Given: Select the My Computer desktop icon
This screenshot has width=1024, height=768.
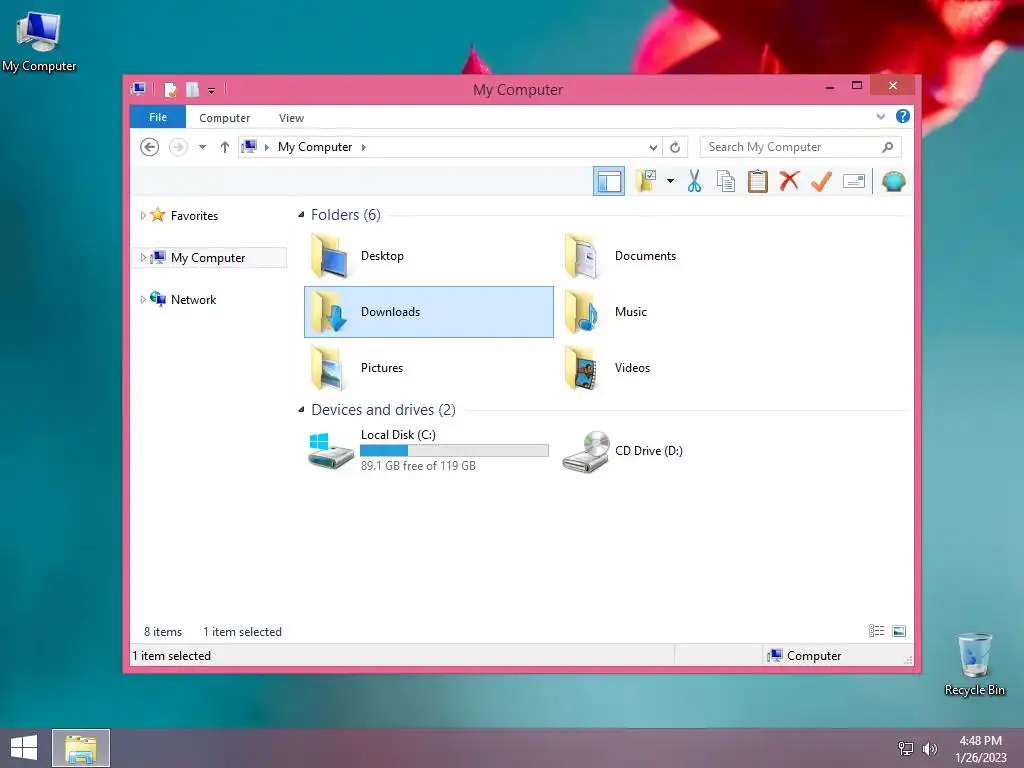Looking at the screenshot, I should [x=39, y=40].
